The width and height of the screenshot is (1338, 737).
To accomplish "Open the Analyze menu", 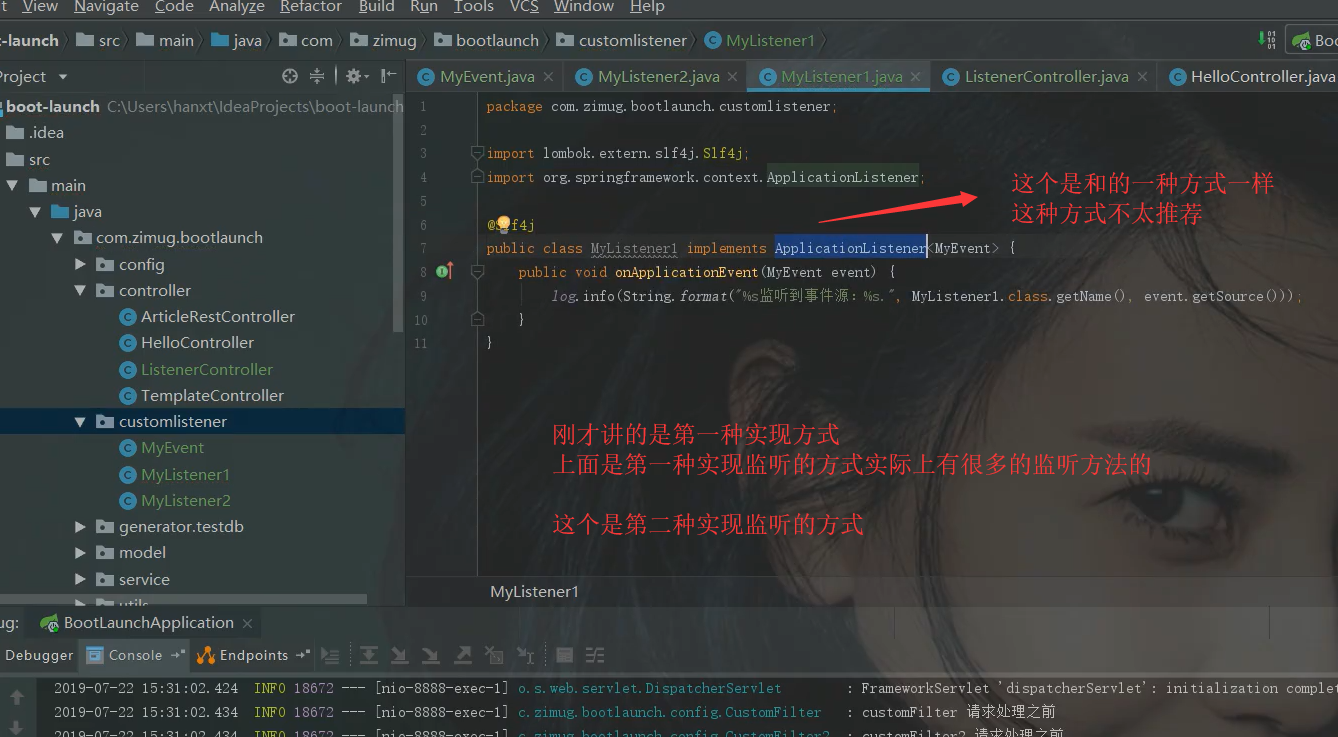I will click(x=237, y=7).
